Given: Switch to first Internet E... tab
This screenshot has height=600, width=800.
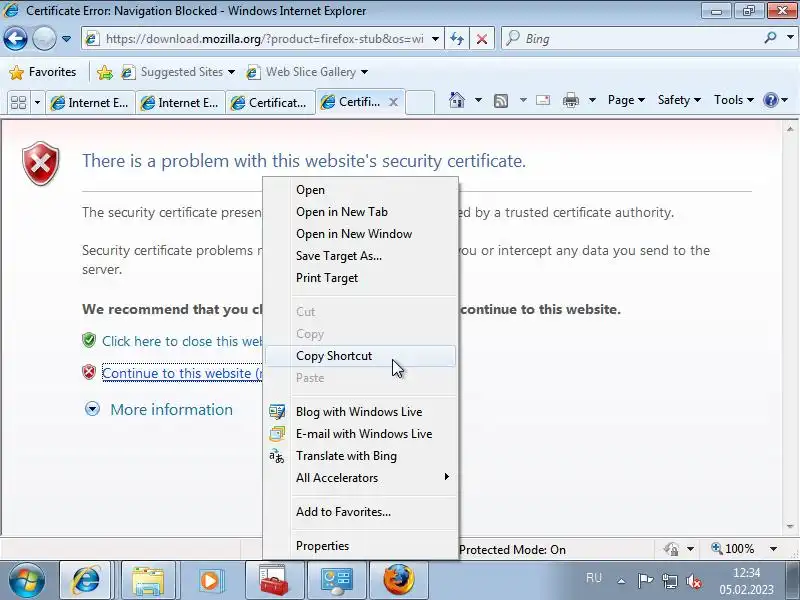Looking at the screenshot, I should tap(90, 103).
